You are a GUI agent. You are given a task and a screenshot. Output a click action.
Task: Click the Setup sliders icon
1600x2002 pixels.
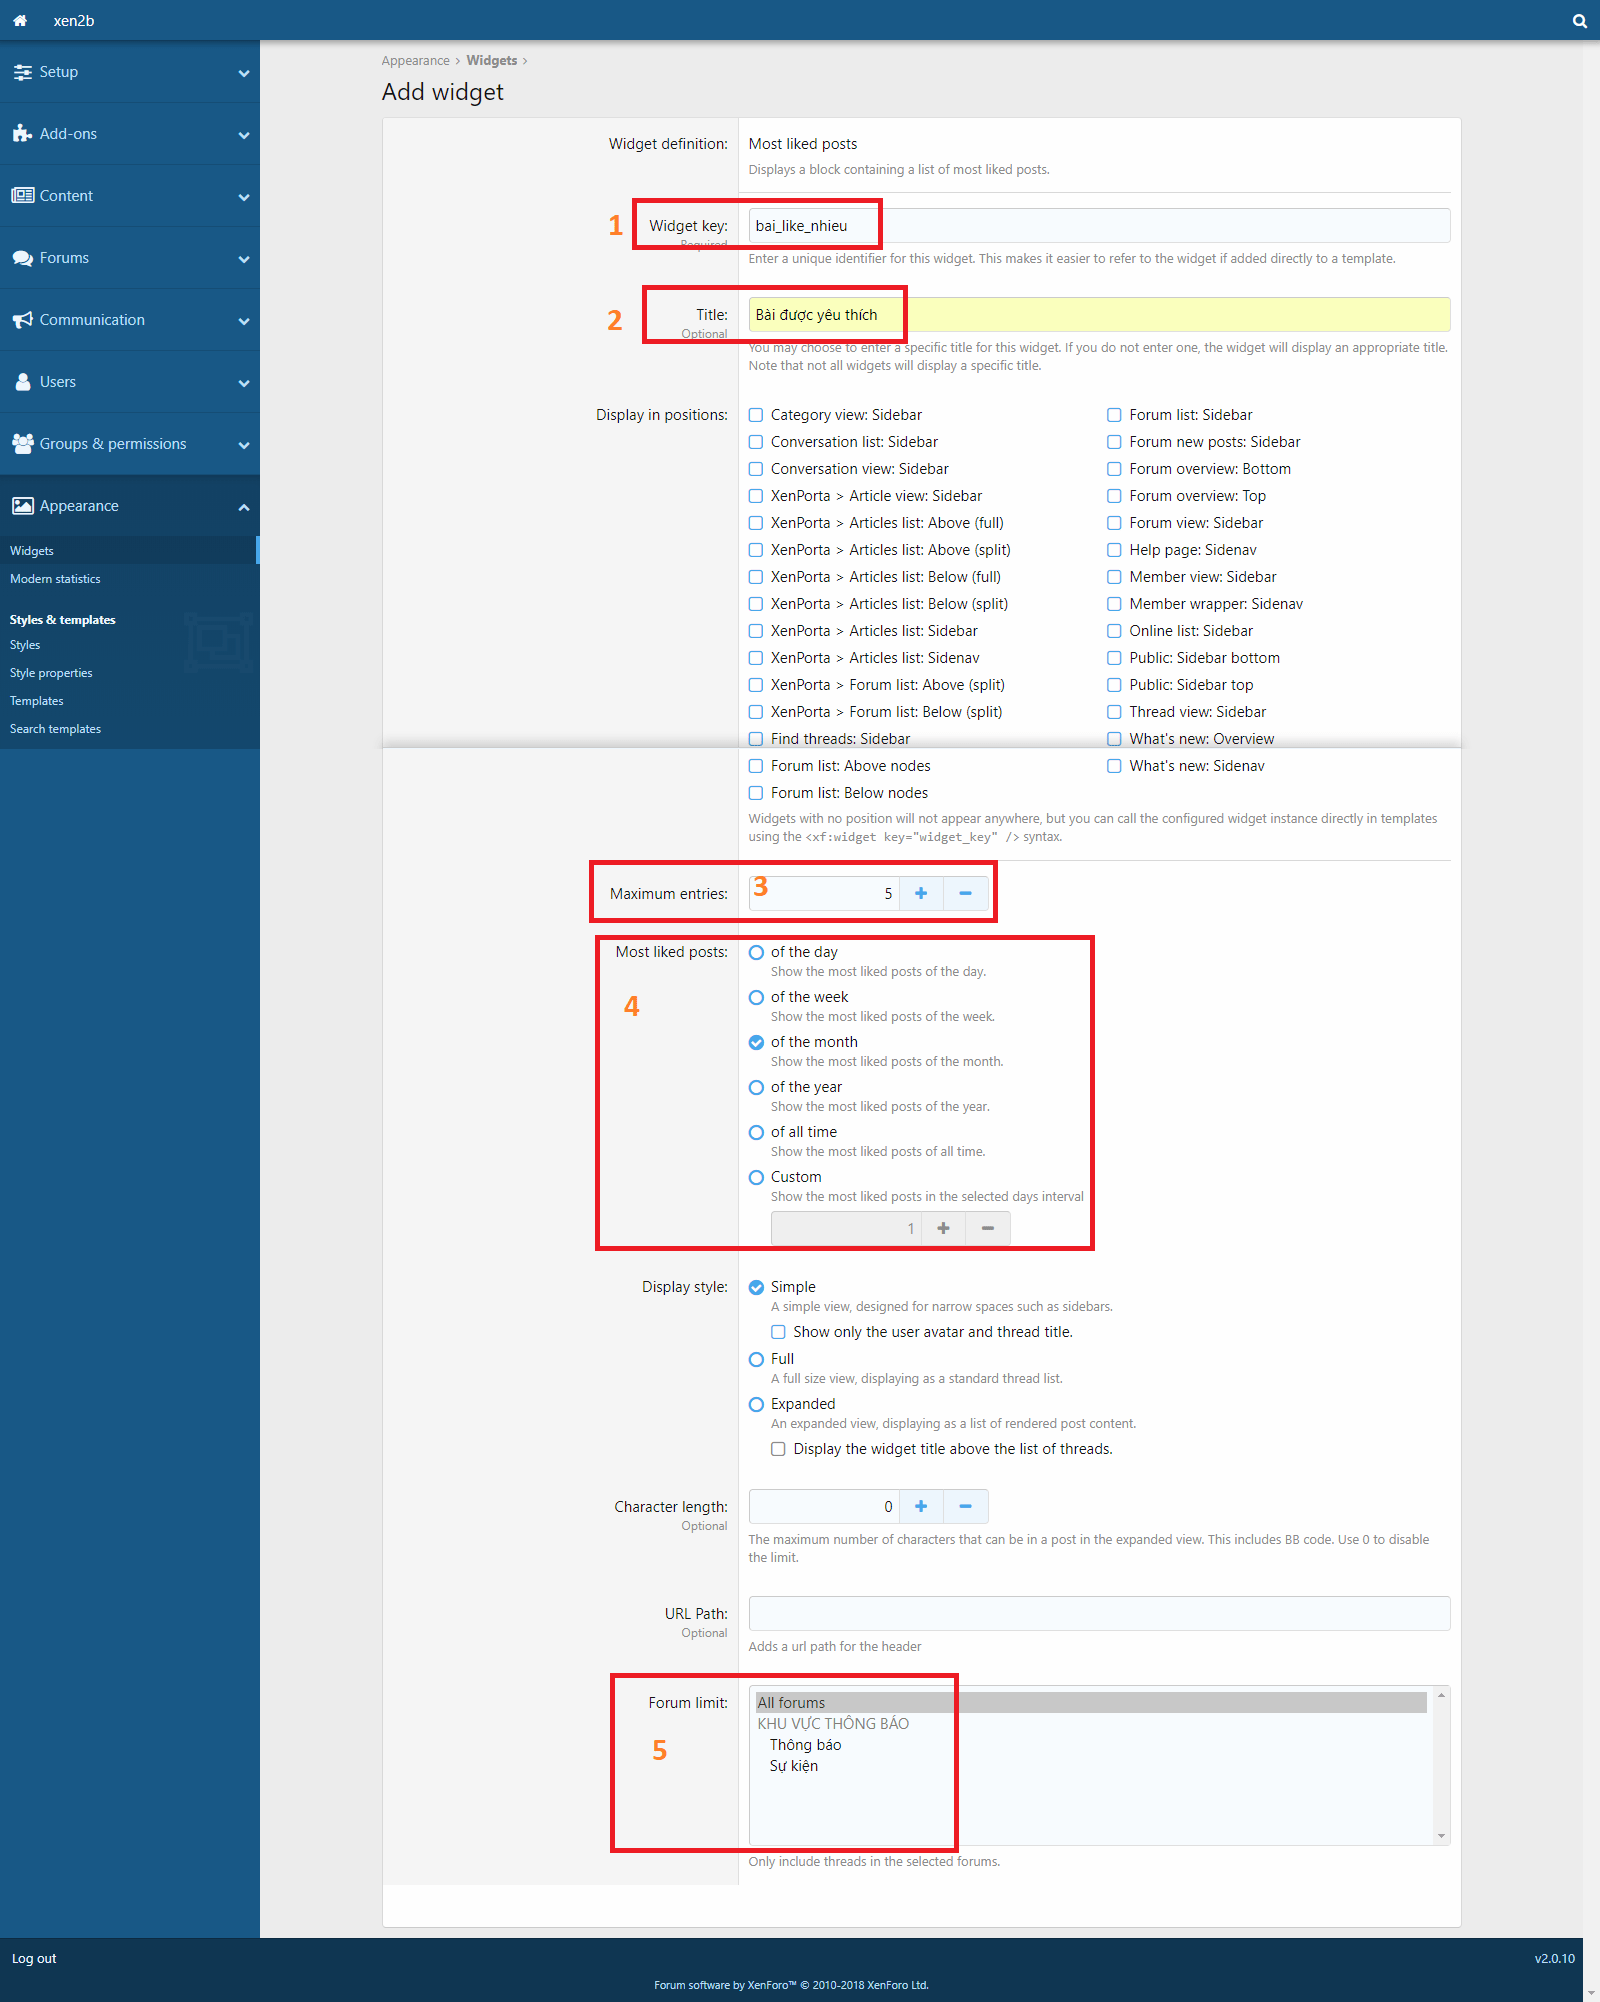pos(22,72)
